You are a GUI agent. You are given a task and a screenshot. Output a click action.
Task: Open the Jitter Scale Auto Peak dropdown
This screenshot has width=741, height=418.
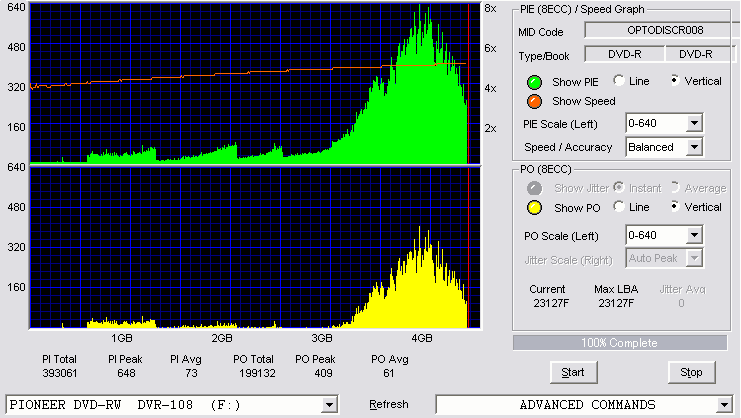pos(694,258)
